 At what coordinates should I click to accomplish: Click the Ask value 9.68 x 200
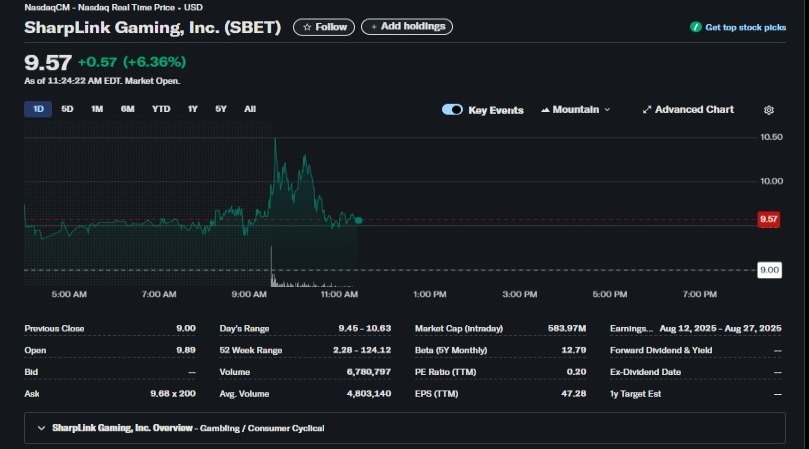(173, 393)
